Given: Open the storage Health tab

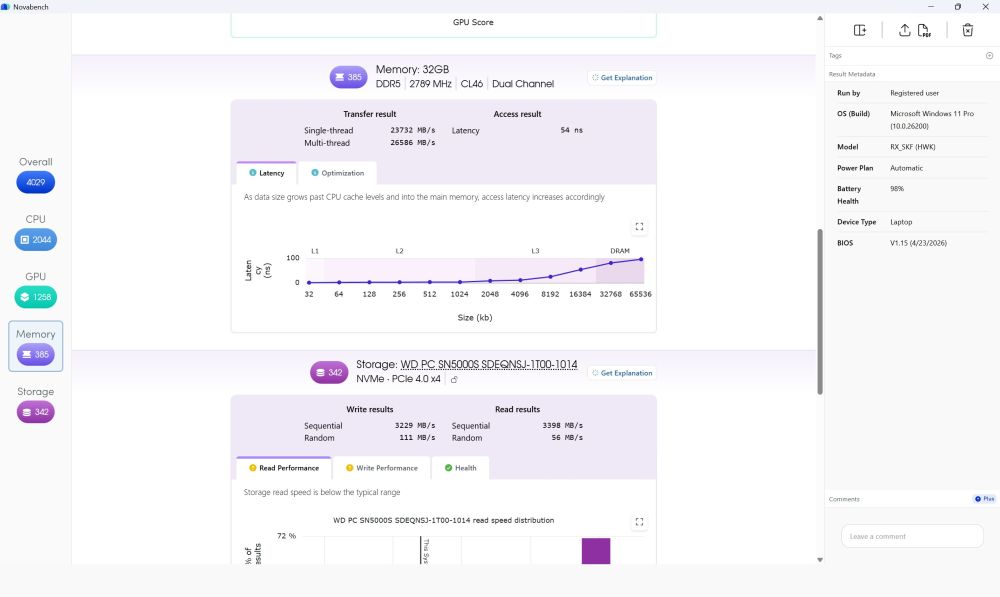Looking at the screenshot, I should (x=460, y=468).
